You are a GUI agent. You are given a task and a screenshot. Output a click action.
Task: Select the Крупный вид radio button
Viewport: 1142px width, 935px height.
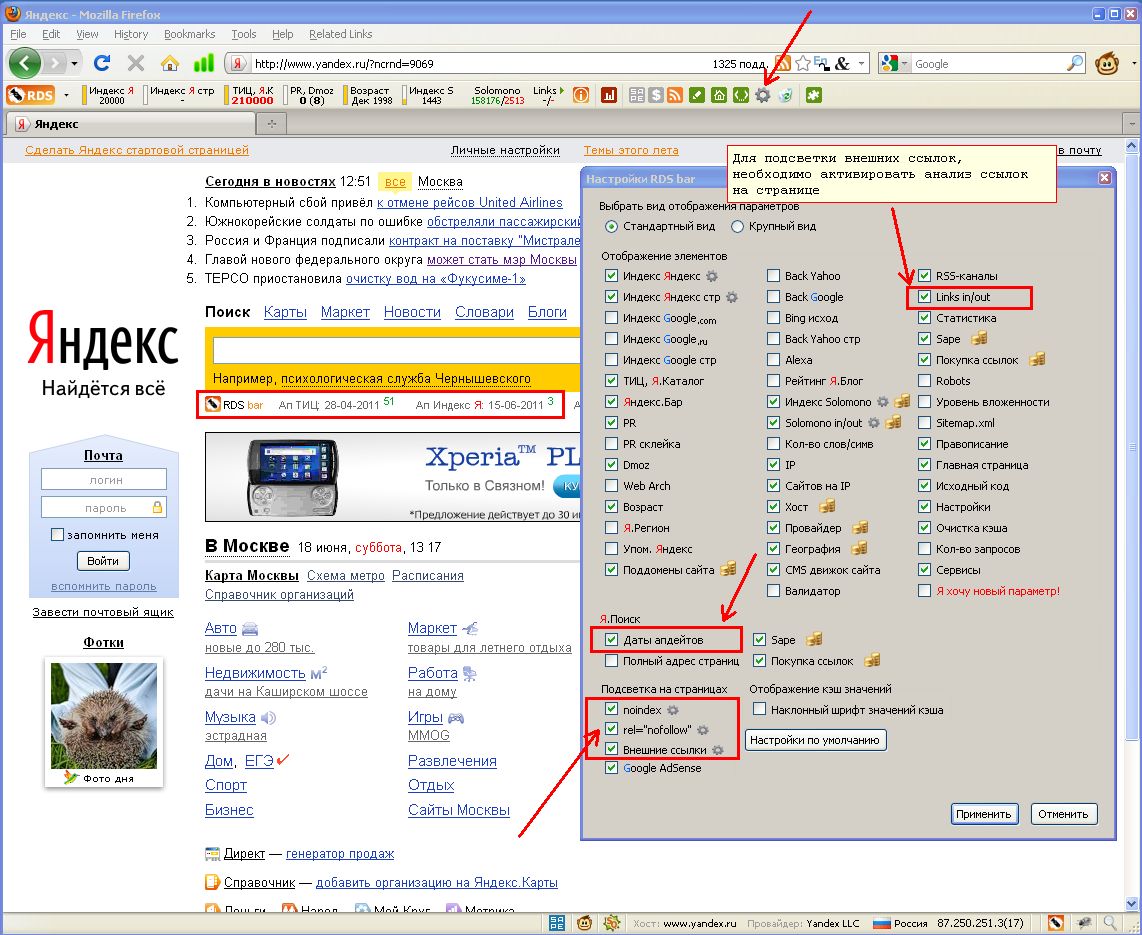tap(738, 226)
